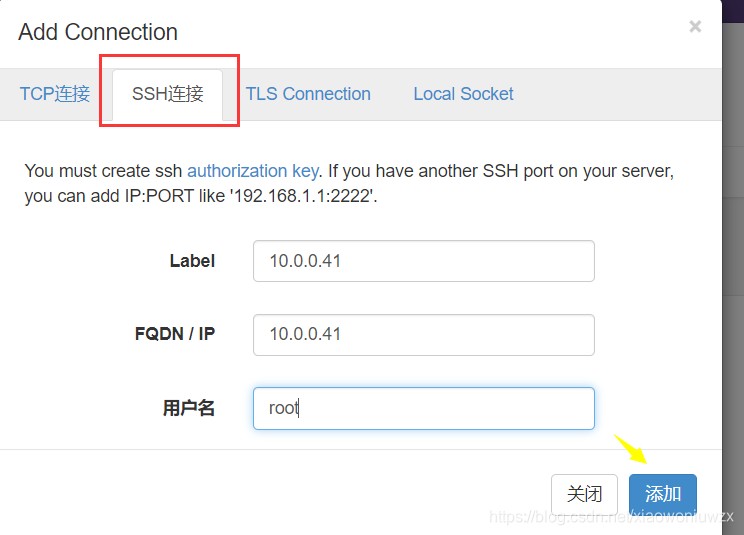Click the FQDN / IP field caption
Screen dimensions: 744x535
click(x=175, y=334)
